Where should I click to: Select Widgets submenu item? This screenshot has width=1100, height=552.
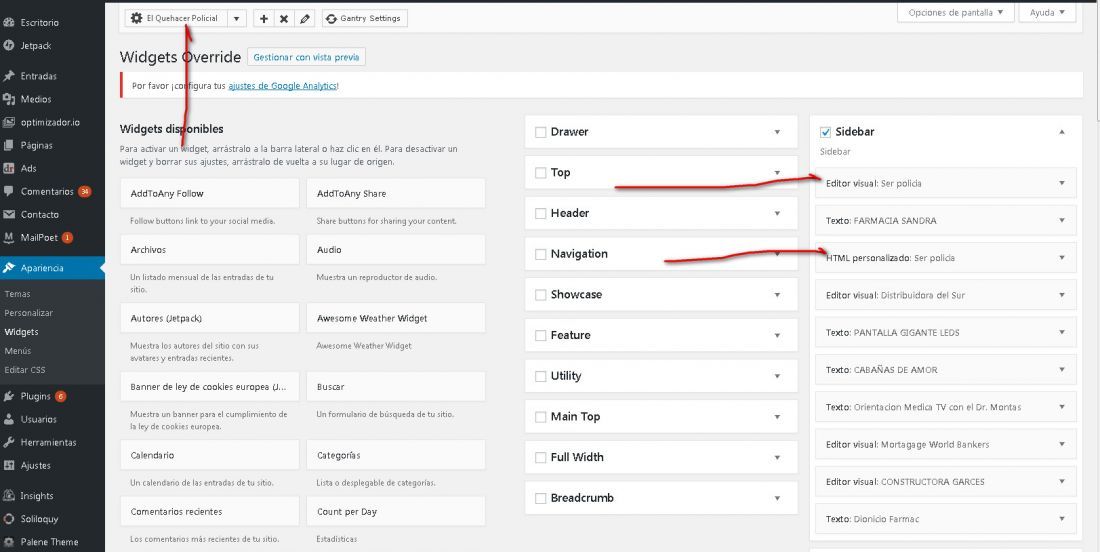[x=21, y=332]
